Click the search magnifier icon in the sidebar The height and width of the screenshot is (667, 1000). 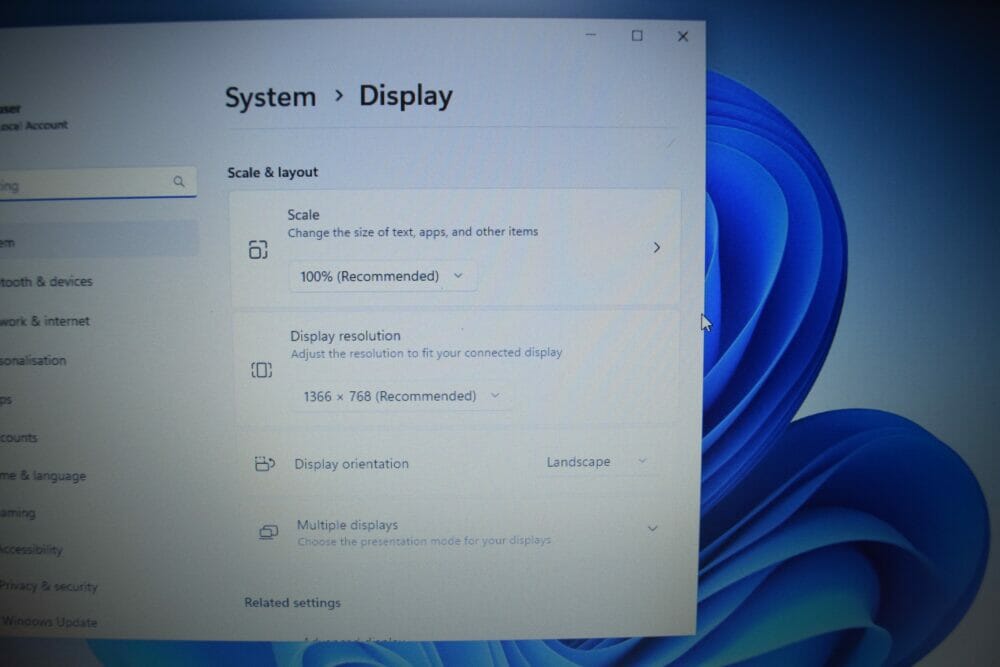pyautogui.click(x=179, y=182)
